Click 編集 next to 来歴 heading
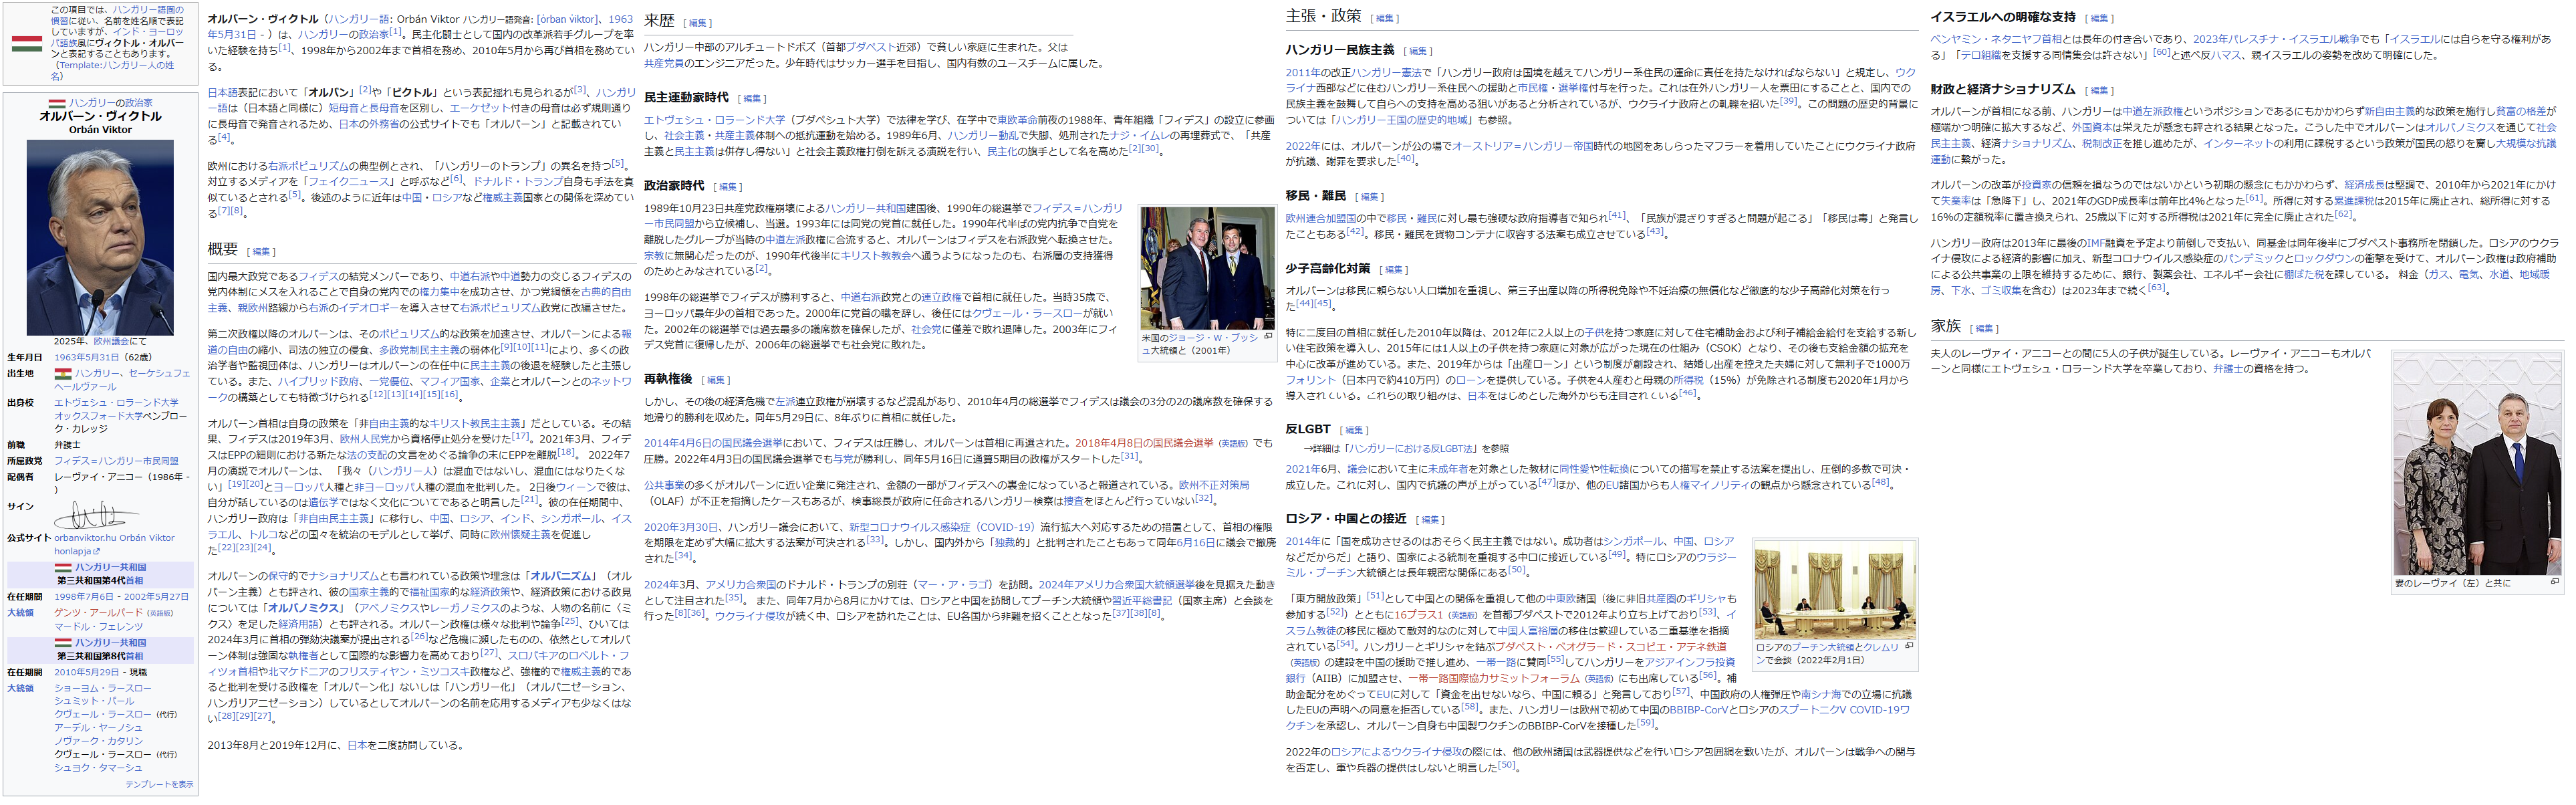 [x=697, y=23]
